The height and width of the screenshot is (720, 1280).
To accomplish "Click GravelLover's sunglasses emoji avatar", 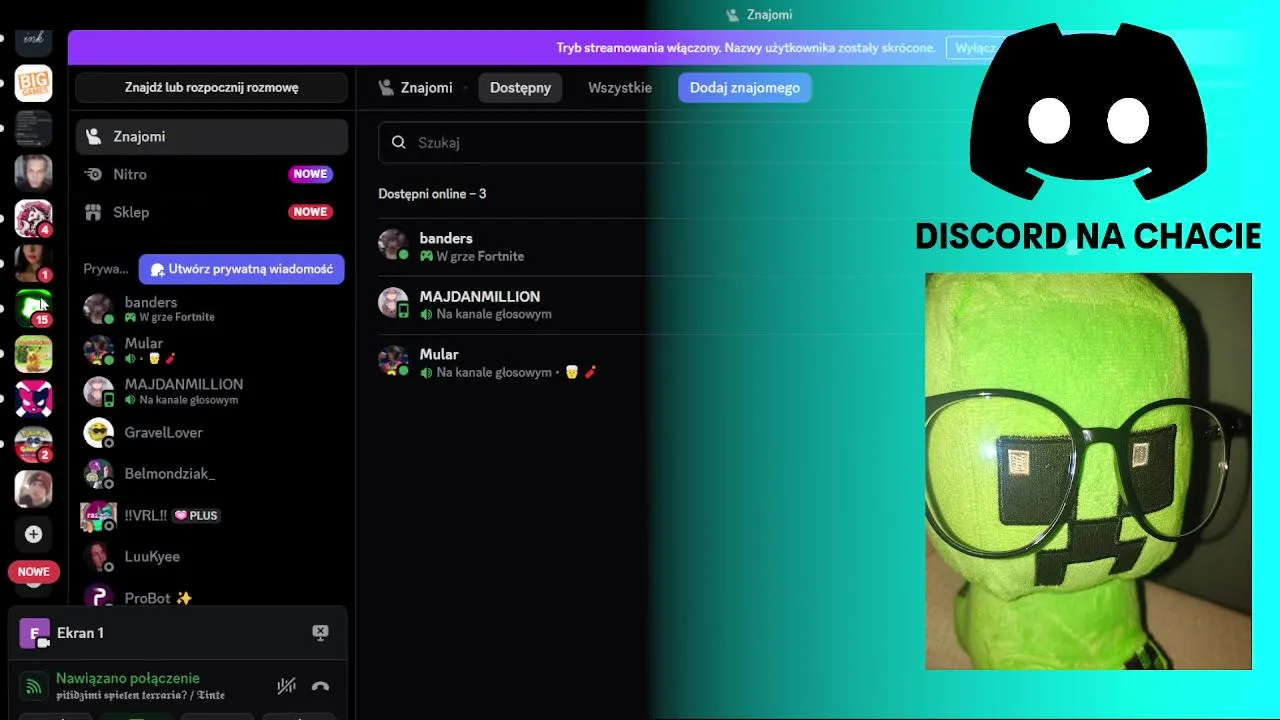I will point(98,432).
